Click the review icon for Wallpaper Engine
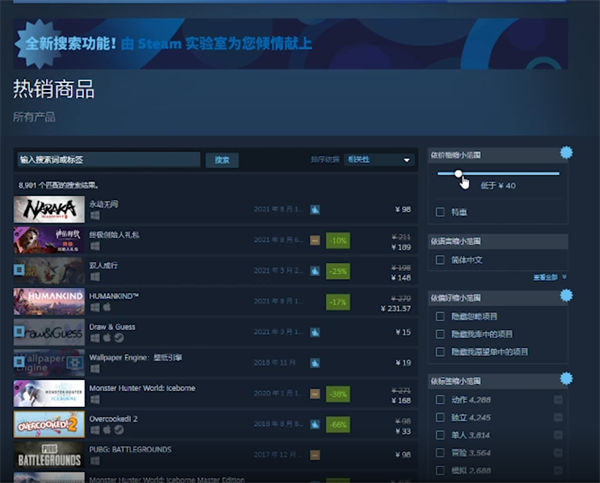The height and width of the screenshot is (483, 600). click(x=315, y=363)
